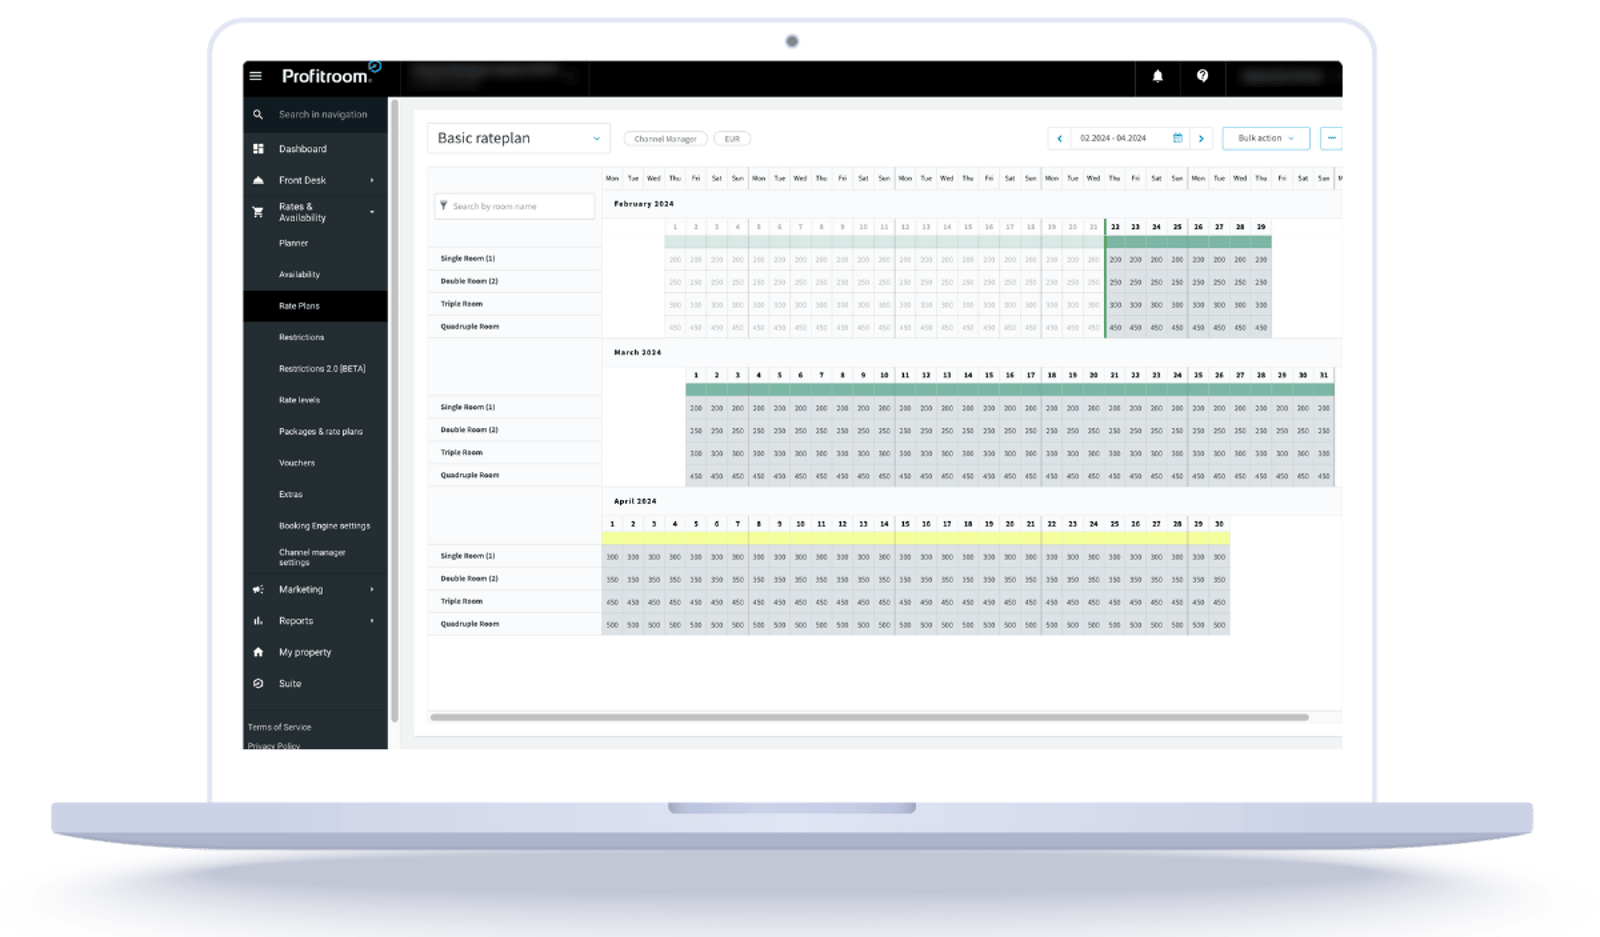Open the Bulk action dropdown
The image size is (1600, 937).
1266,138
